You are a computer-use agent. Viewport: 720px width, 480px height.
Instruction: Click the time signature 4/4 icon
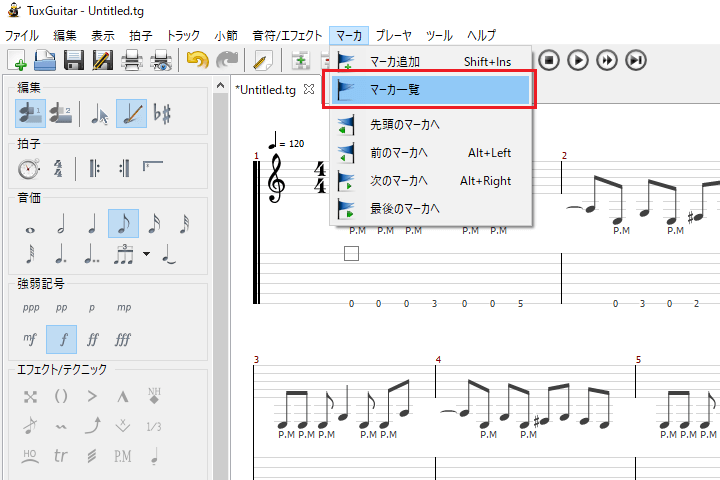click(58, 169)
